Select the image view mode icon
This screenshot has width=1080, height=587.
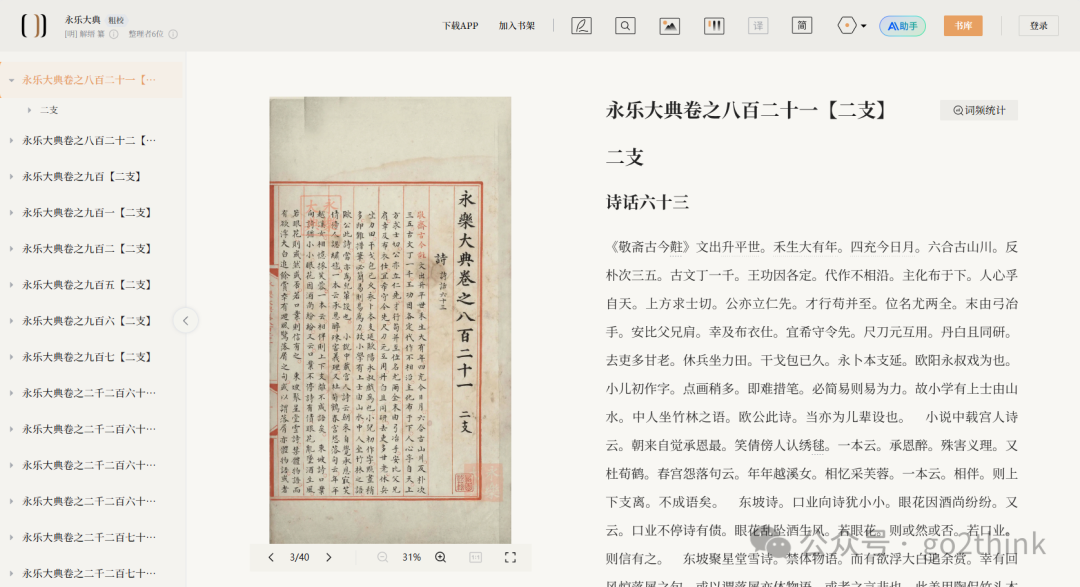[669, 26]
